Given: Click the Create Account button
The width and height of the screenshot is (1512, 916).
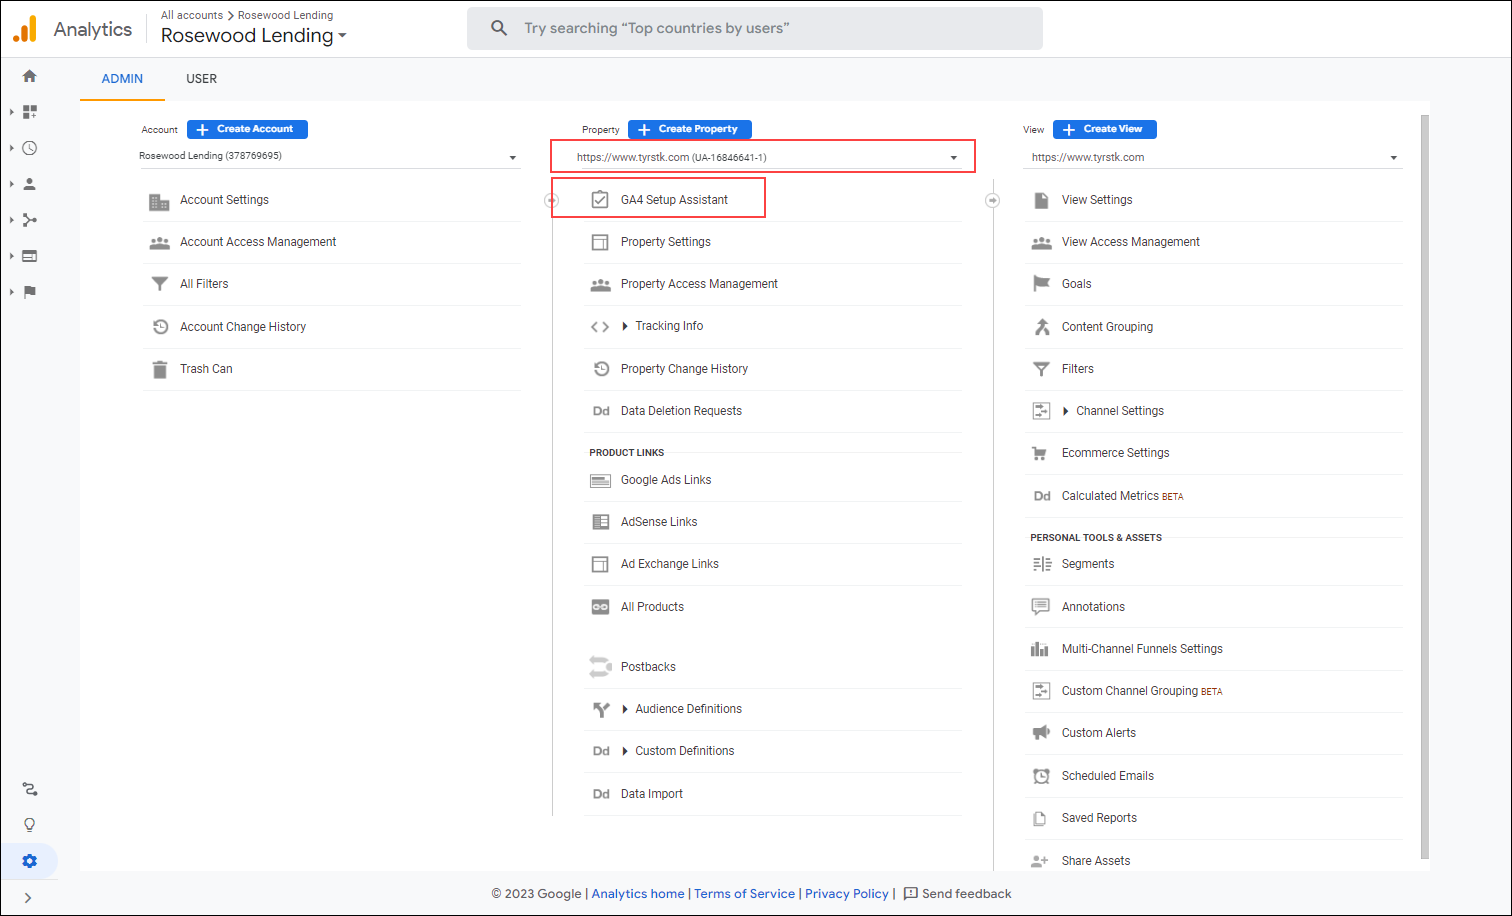Looking at the screenshot, I should [247, 129].
